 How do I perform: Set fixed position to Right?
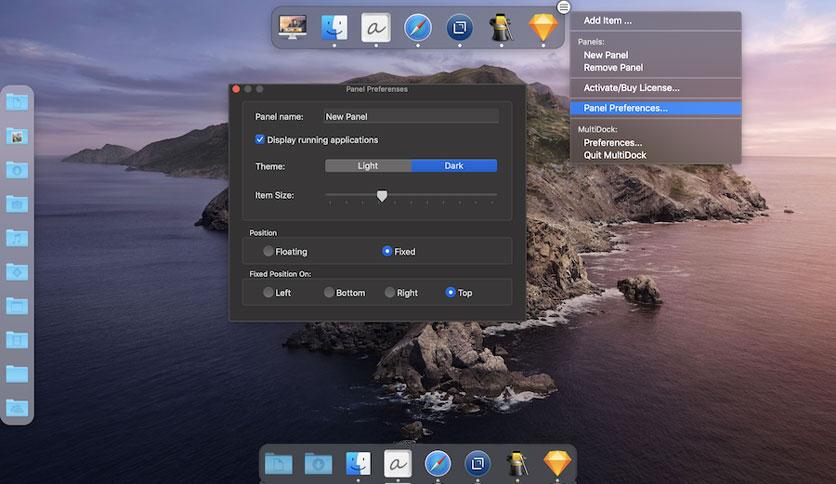click(x=390, y=292)
